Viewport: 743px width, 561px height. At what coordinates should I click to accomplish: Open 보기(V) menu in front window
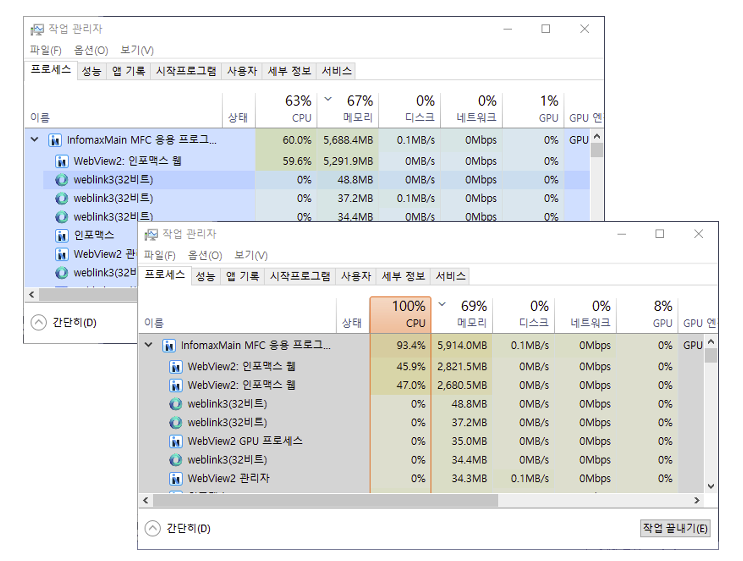click(x=251, y=255)
